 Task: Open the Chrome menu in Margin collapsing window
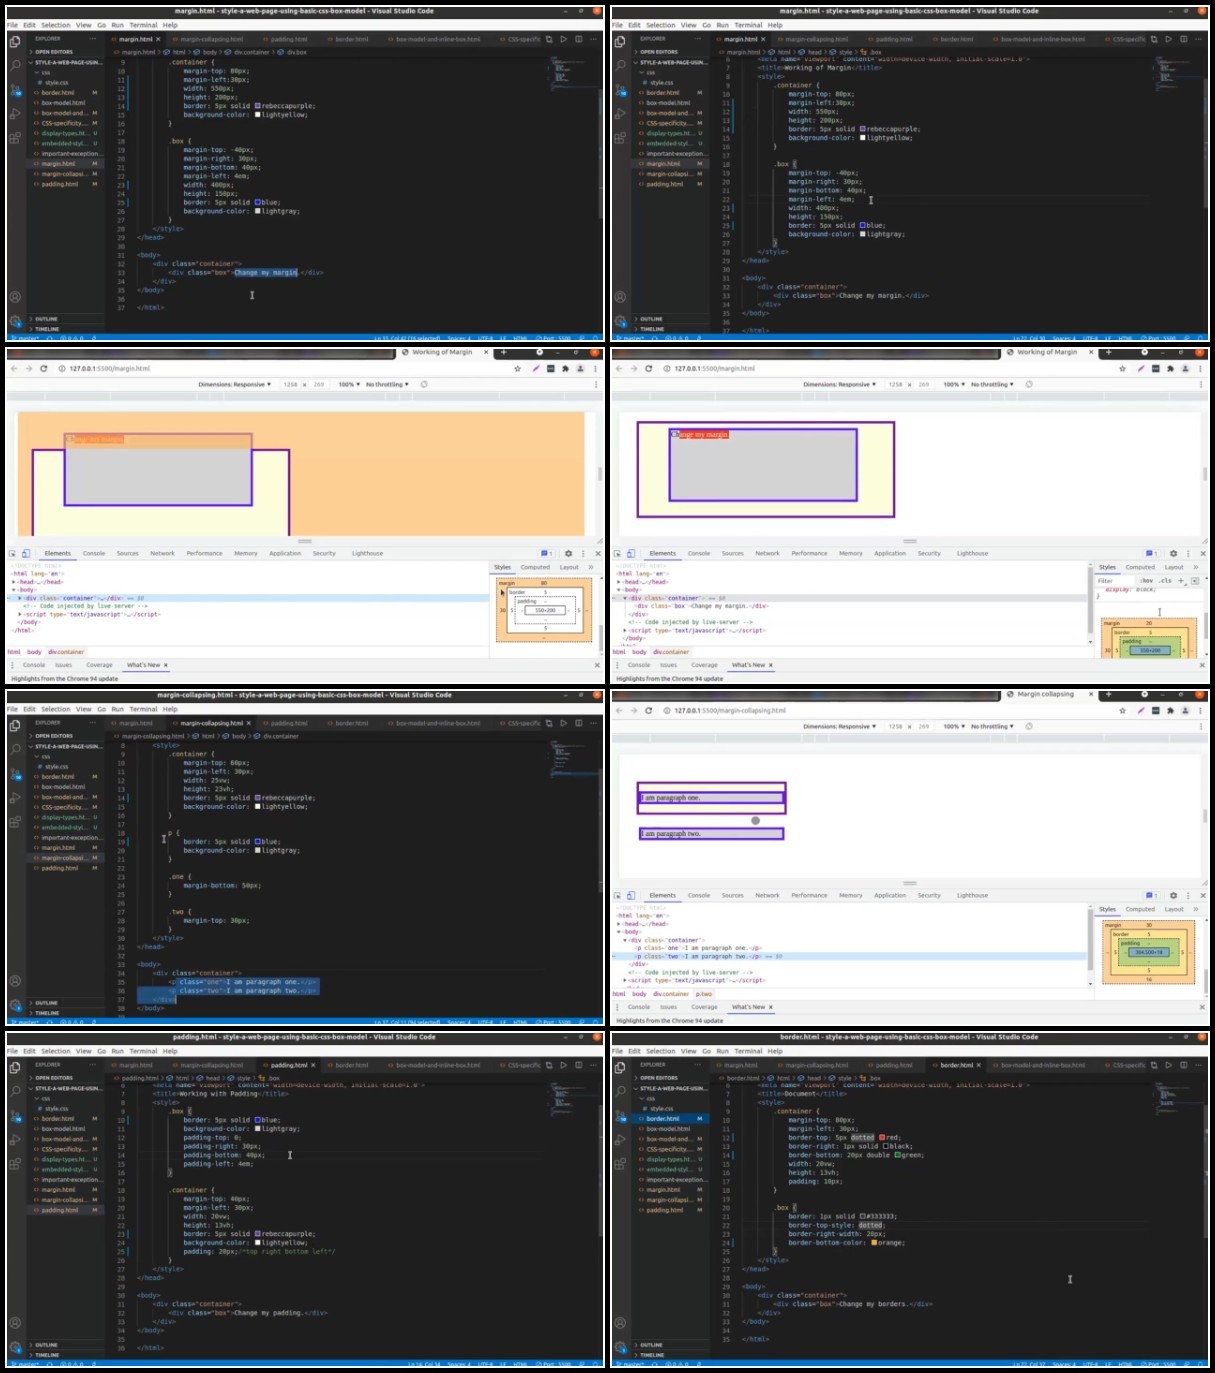(1202, 710)
